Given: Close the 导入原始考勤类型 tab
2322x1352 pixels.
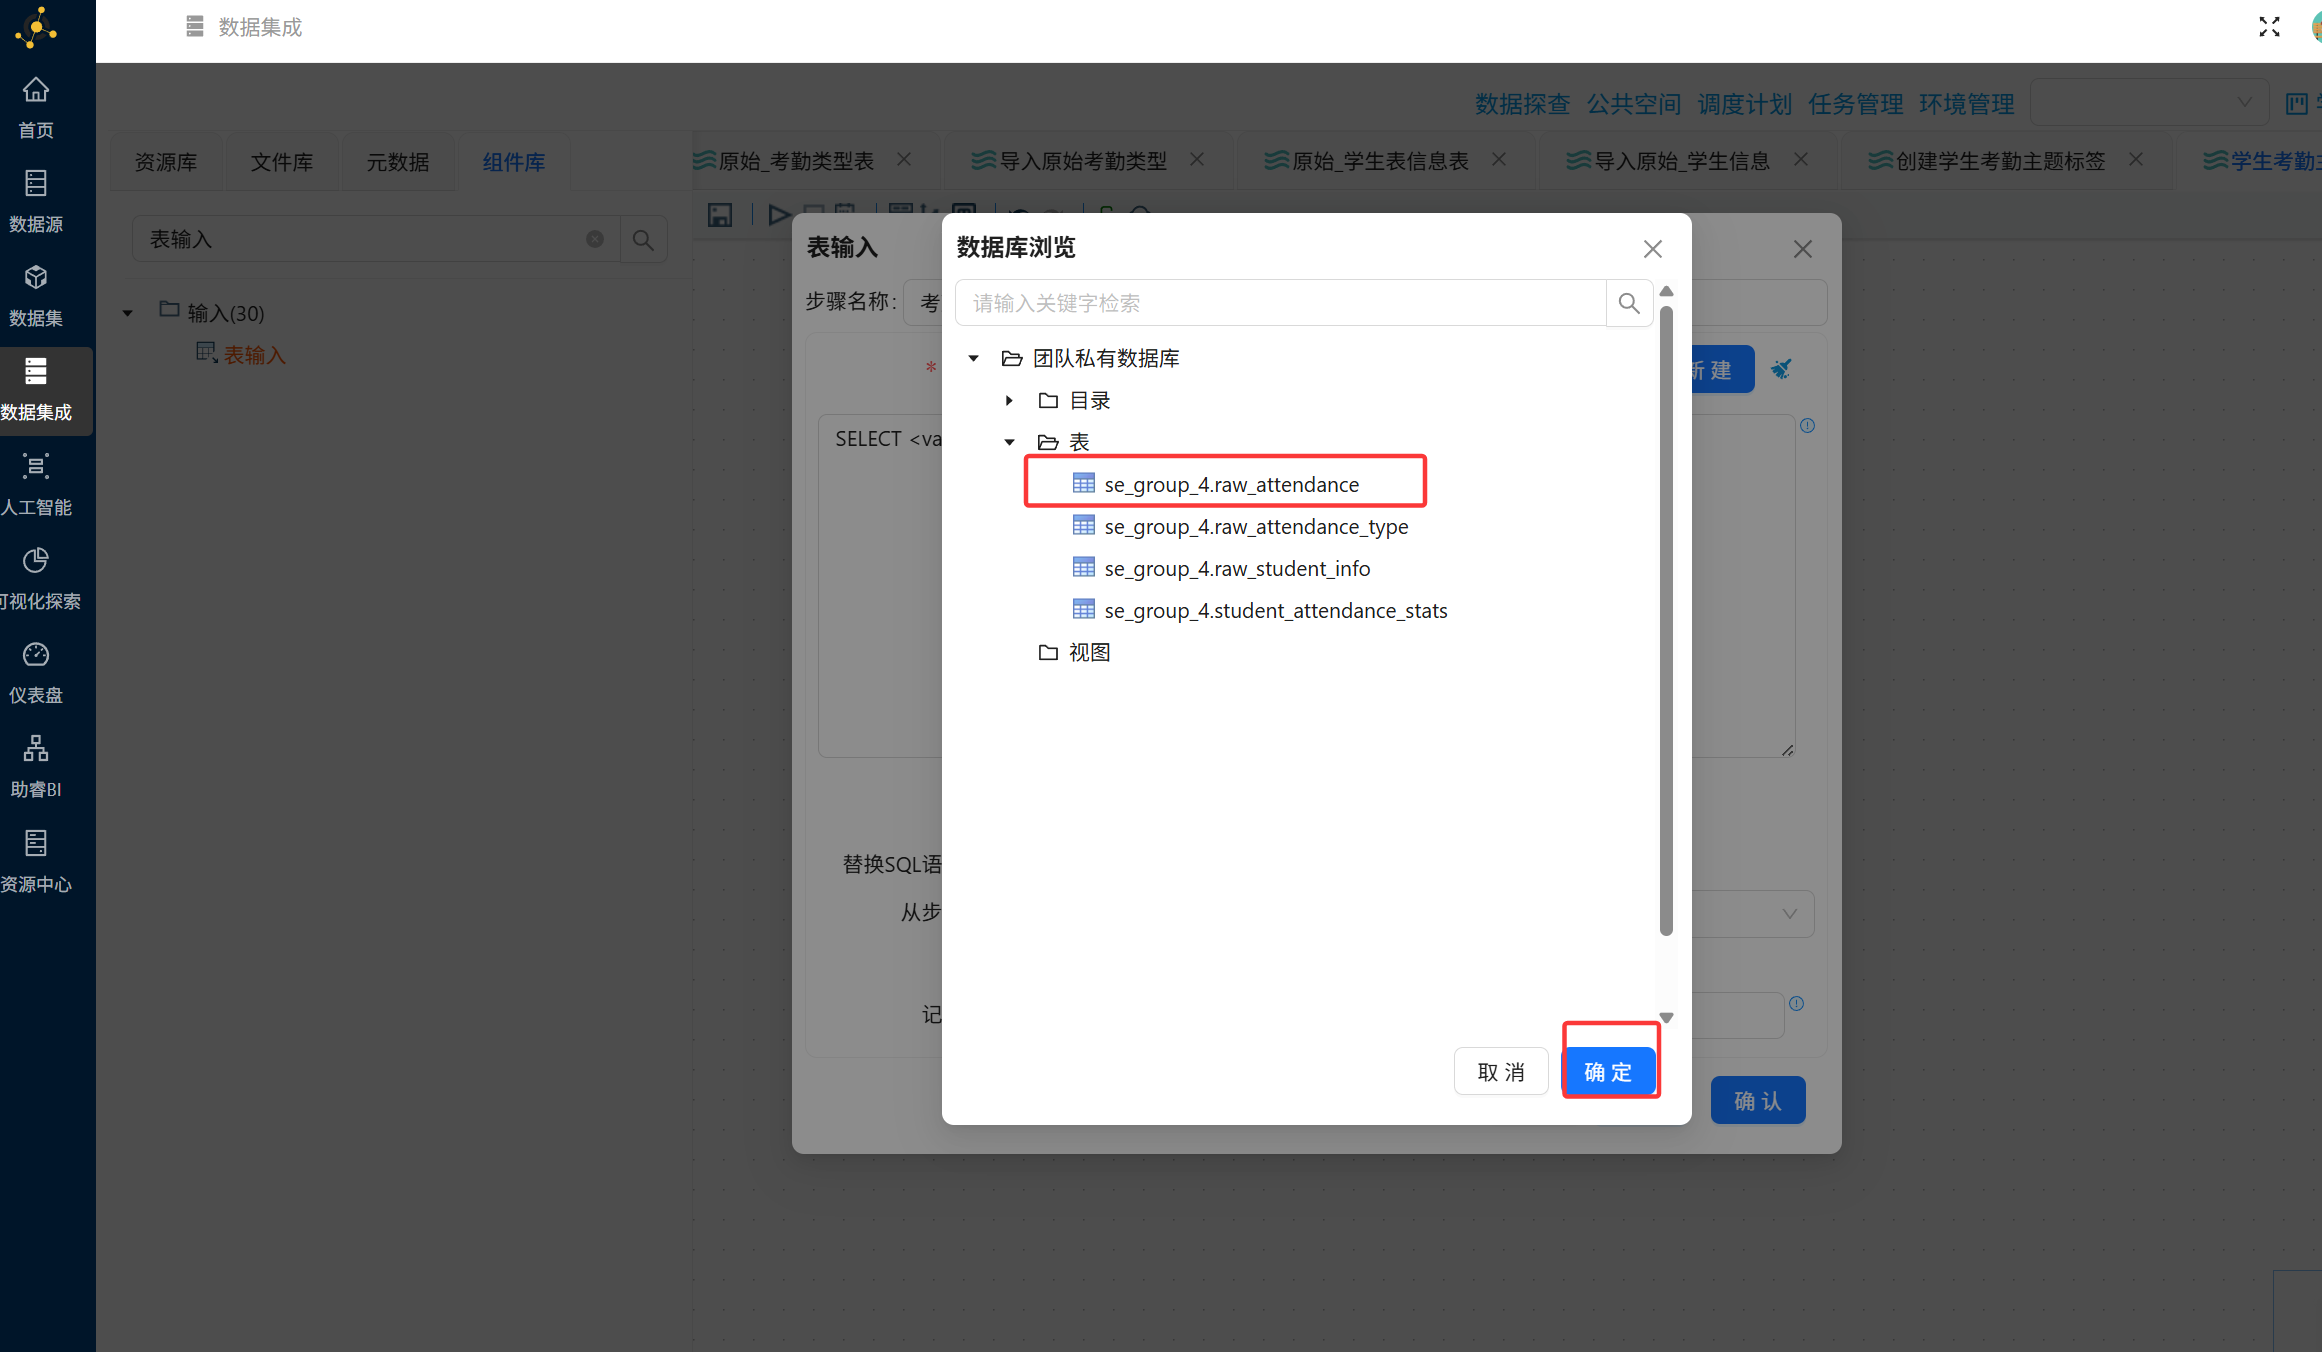Looking at the screenshot, I should pyautogui.click(x=1197, y=160).
